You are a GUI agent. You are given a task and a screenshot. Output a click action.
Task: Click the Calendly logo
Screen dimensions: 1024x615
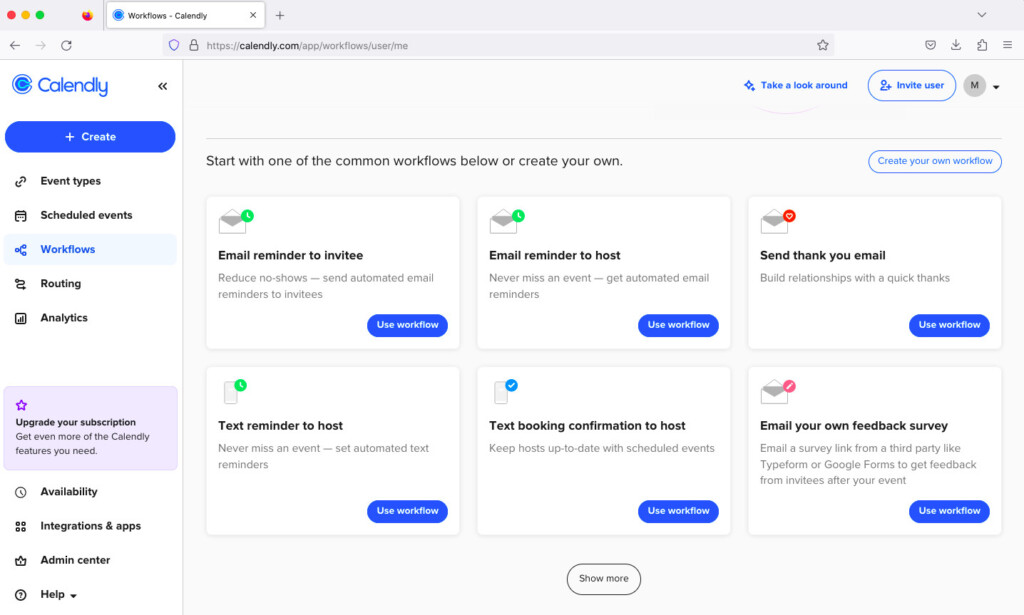point(60,86)
